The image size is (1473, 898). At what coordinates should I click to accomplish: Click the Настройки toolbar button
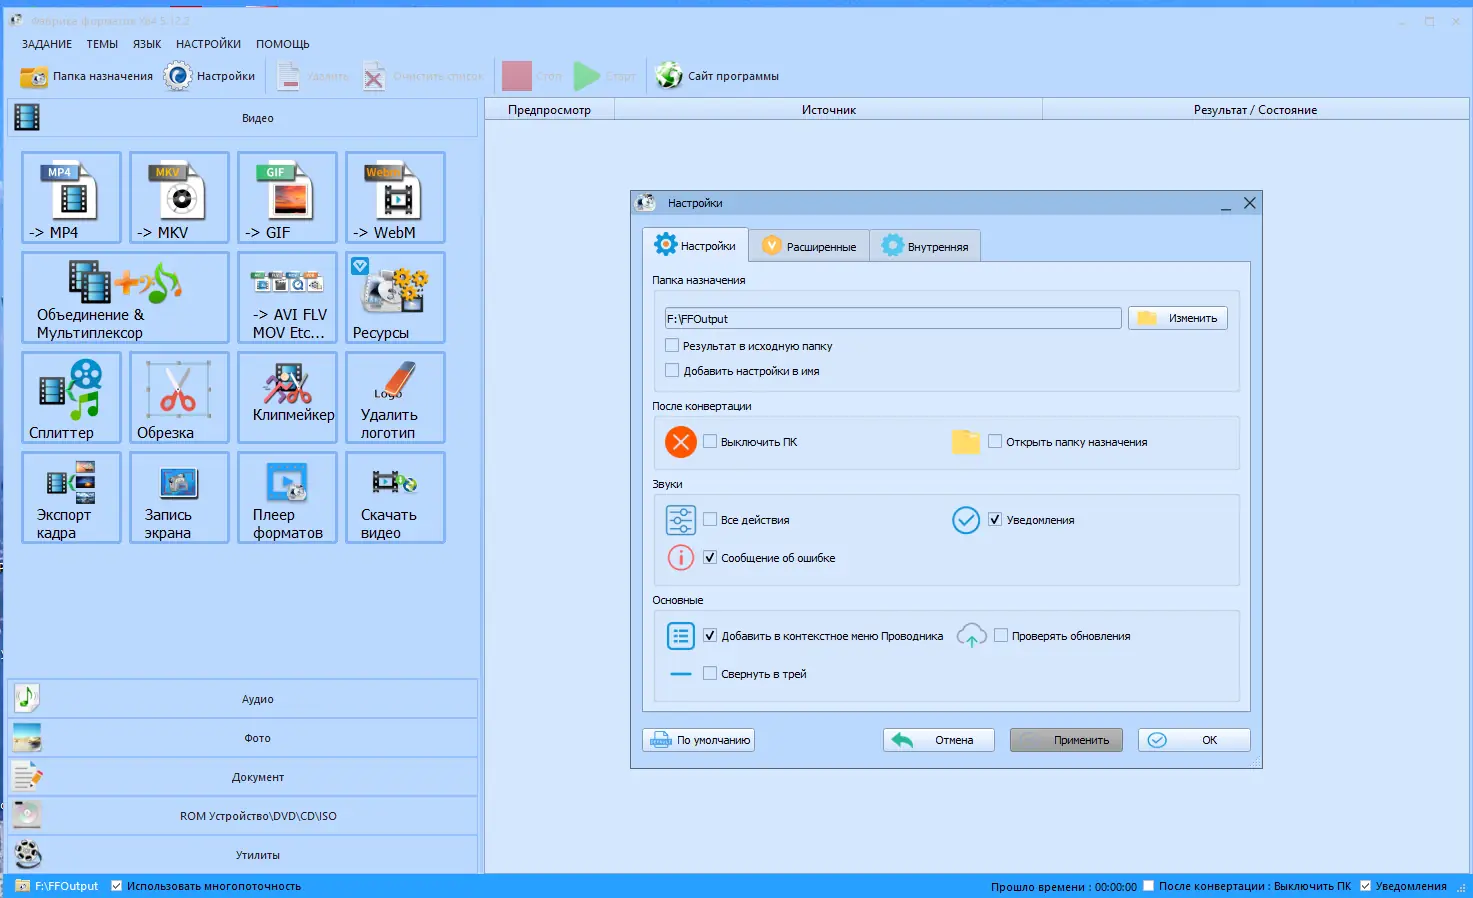click(210, 76)
